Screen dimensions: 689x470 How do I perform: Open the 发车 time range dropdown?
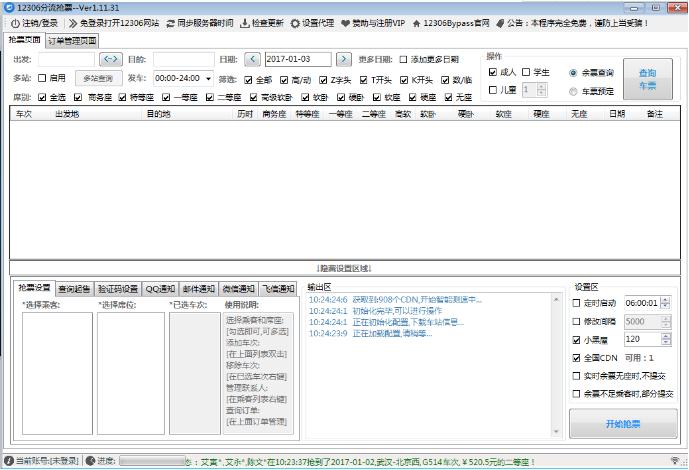[x=207, y=78]
